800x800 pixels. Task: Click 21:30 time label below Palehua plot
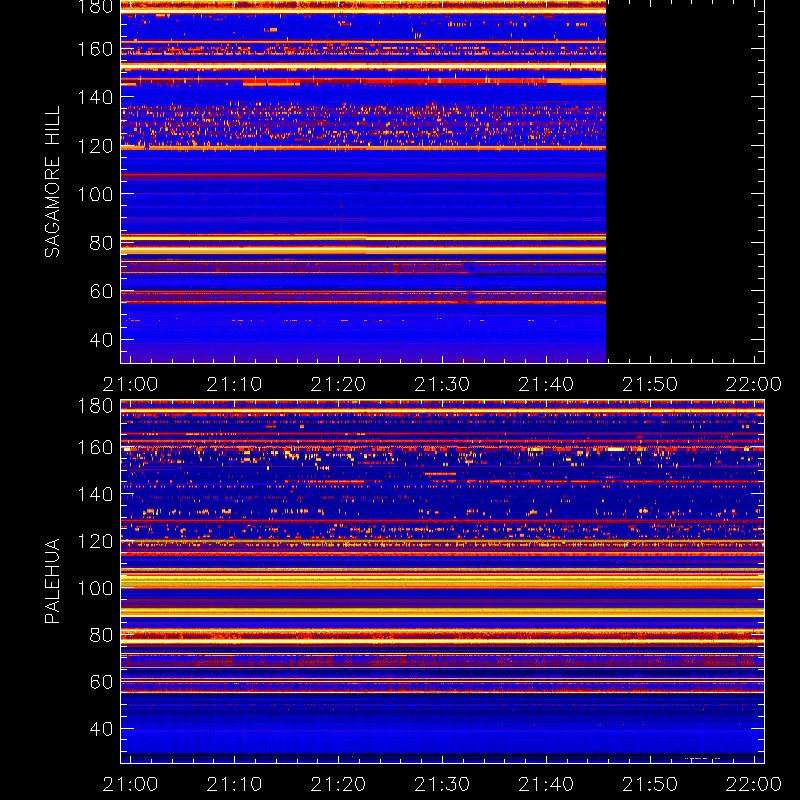tap(442, 784)
